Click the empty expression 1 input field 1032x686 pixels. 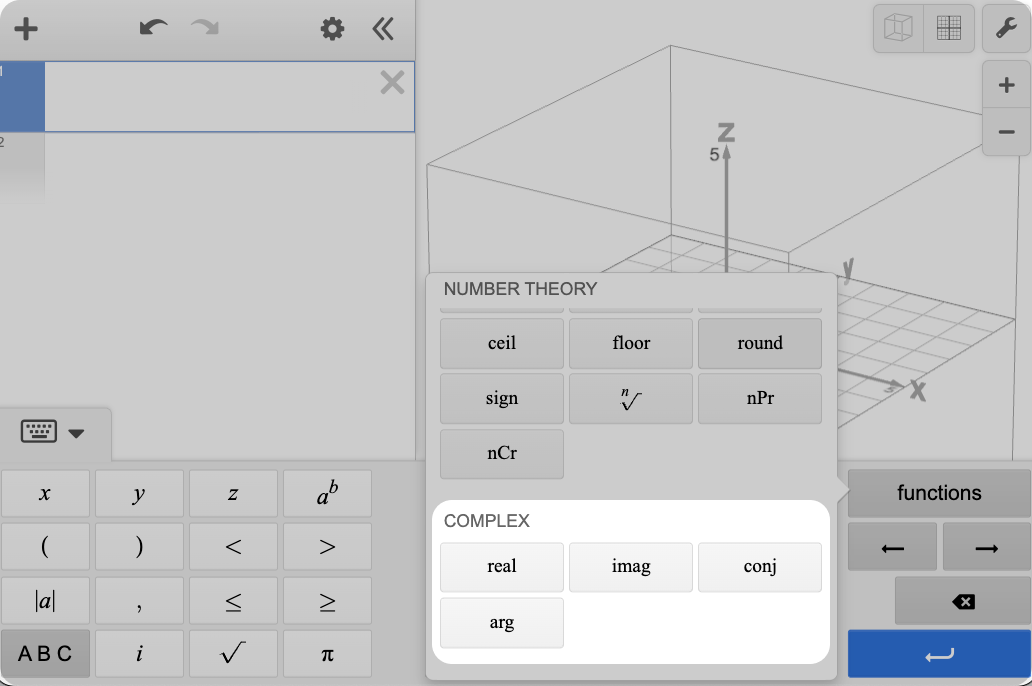tap(210, 97)
